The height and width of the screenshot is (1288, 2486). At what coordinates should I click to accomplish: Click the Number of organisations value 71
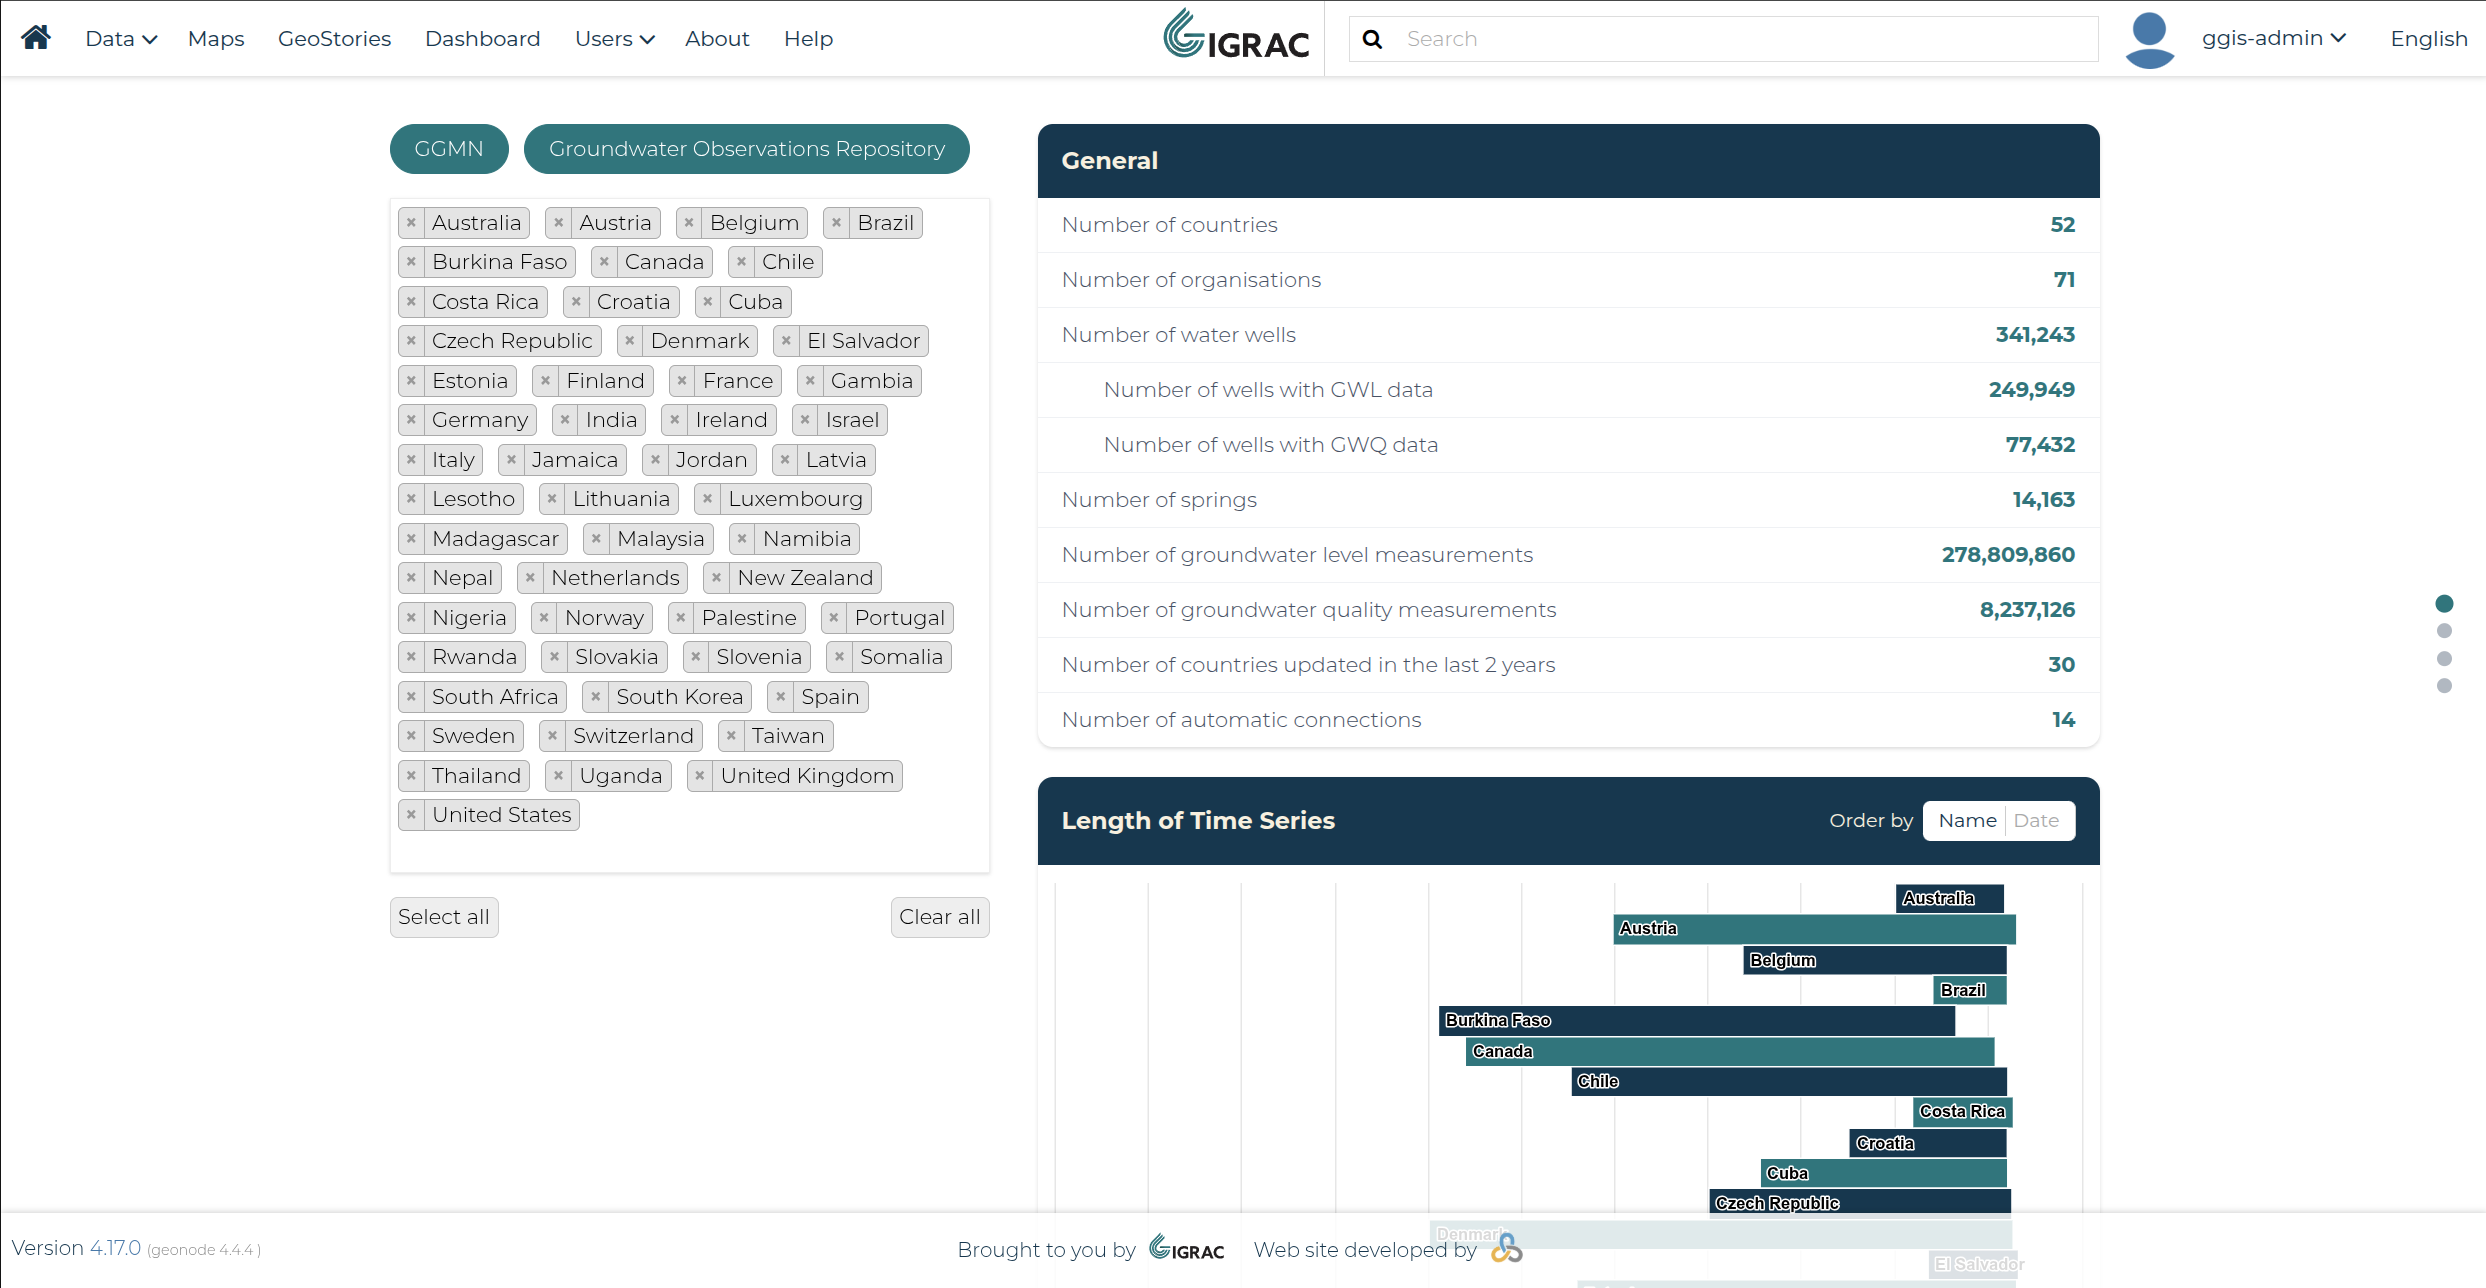pos(2064,280)
